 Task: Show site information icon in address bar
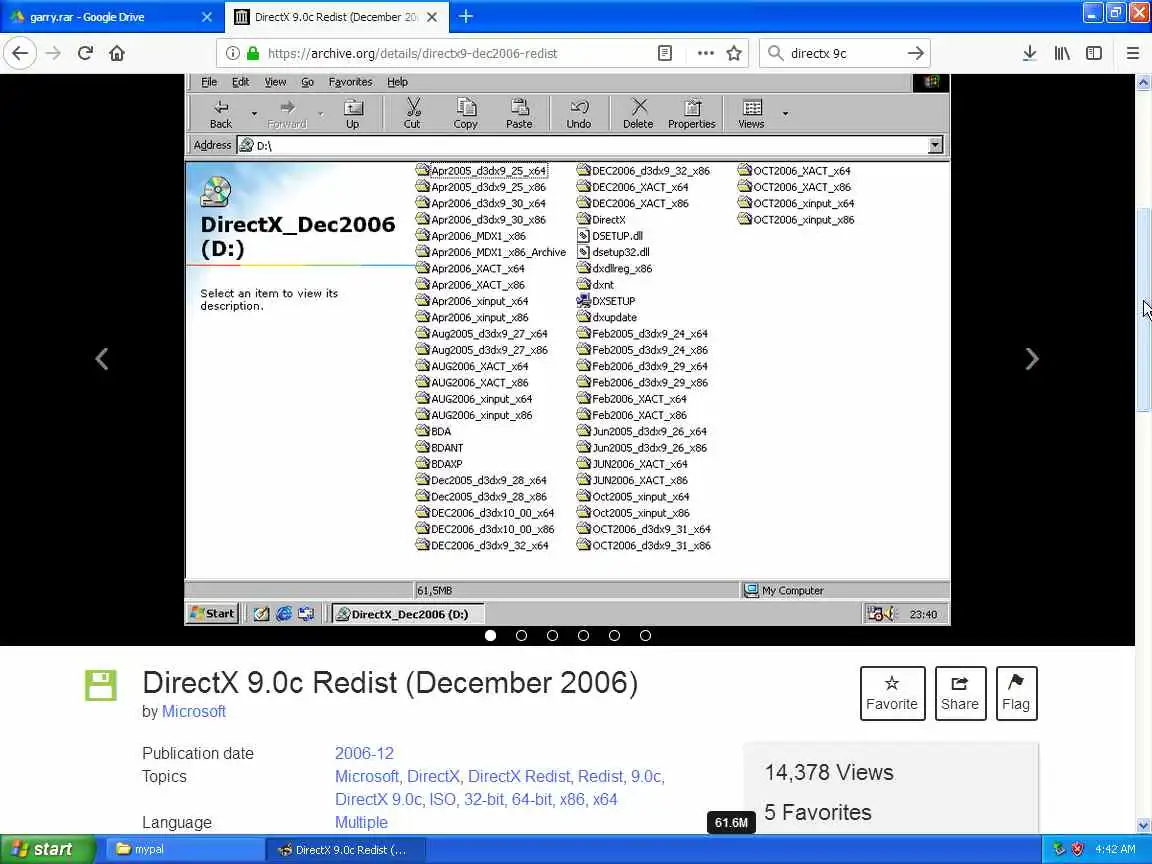[232, 53]
